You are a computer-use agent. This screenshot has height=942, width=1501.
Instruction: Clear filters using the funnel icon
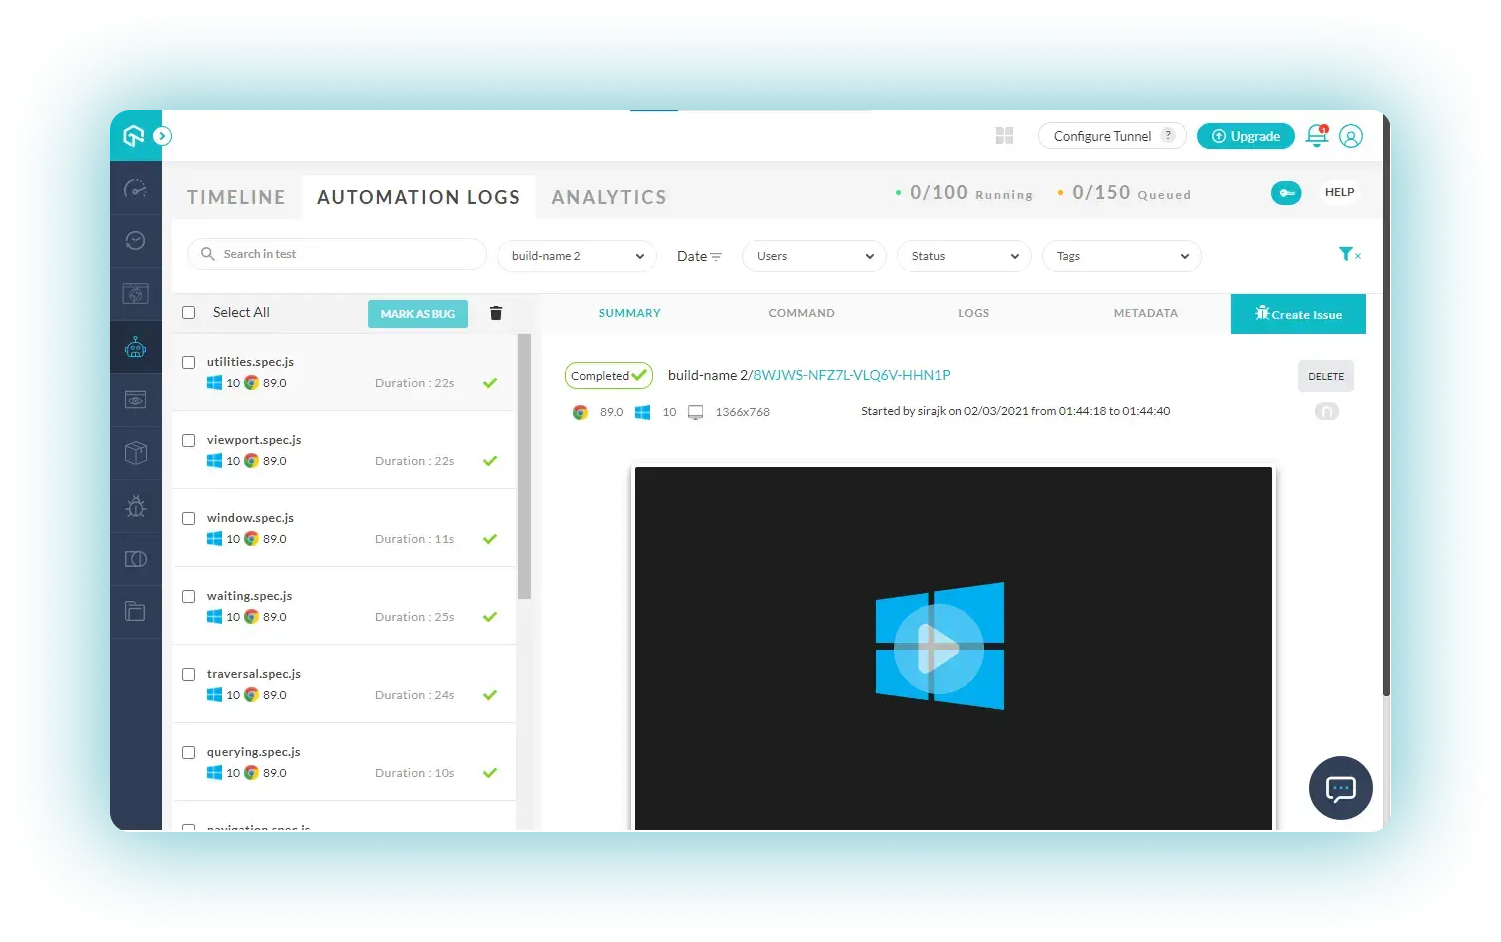(x=1349, y=255)
